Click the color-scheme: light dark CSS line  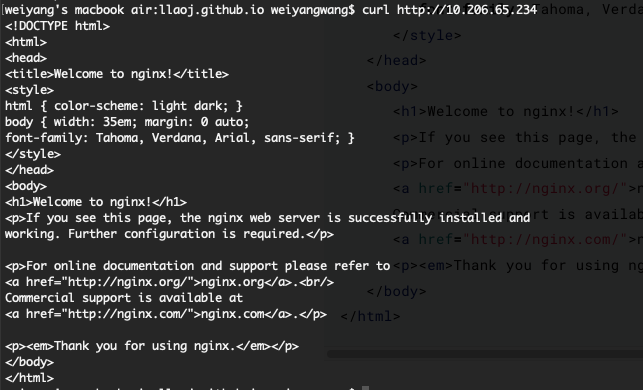(124, 106)
